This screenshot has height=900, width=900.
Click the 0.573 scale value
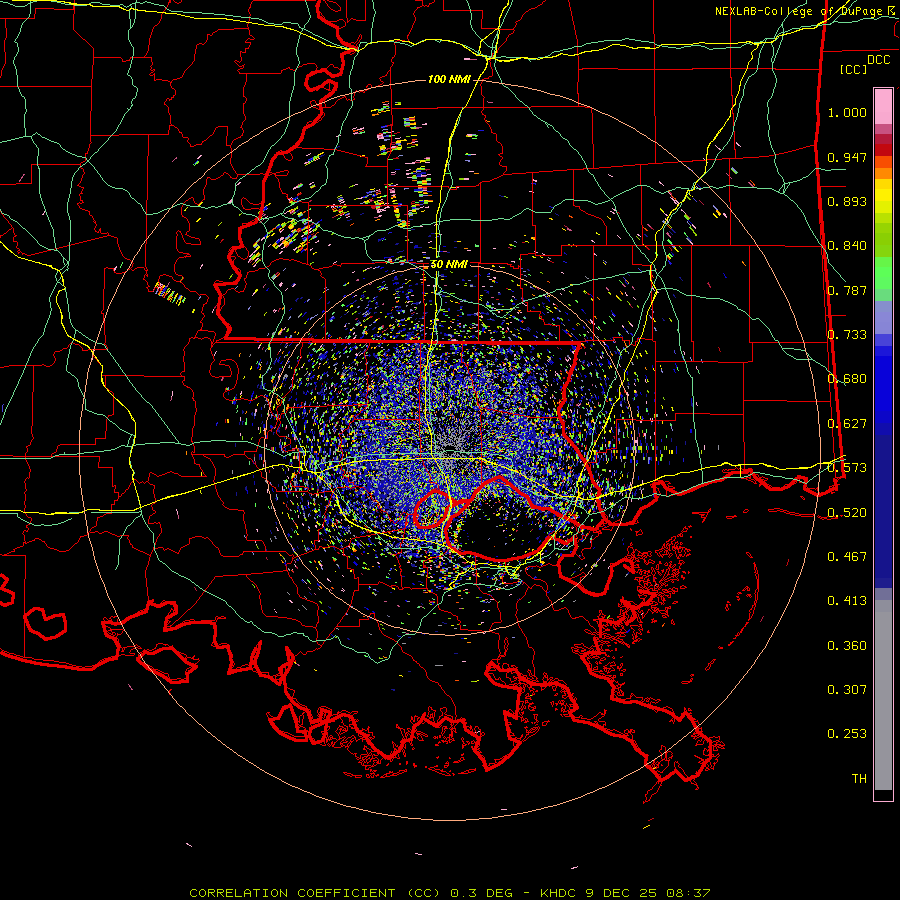[847, 468]
